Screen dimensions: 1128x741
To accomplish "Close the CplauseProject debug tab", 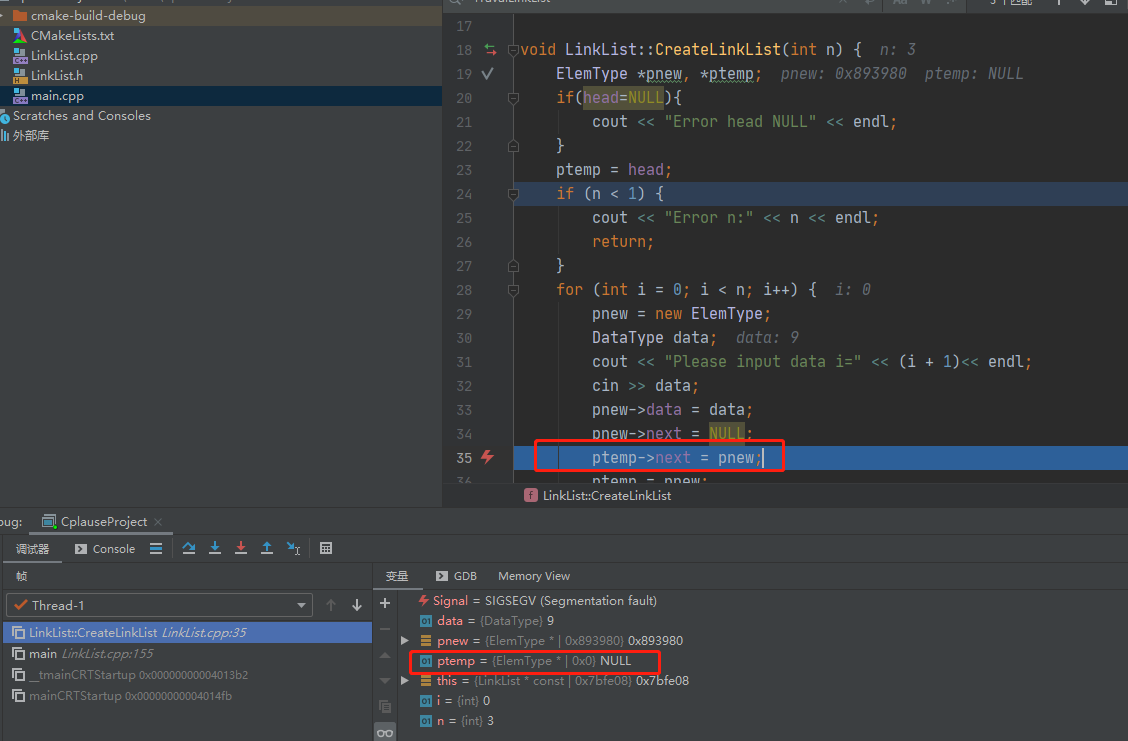I will [x=158, y=522].
